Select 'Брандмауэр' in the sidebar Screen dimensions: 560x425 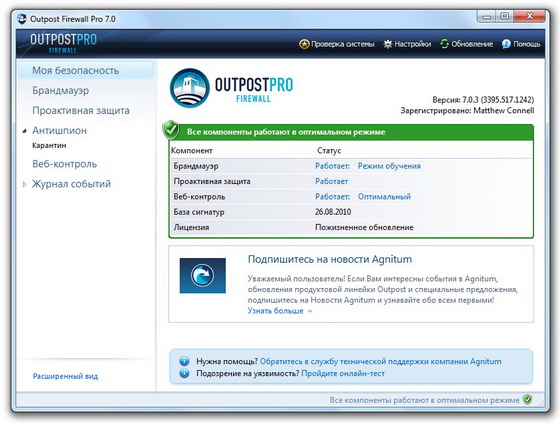pyautogui.click(x=60, y=90)
